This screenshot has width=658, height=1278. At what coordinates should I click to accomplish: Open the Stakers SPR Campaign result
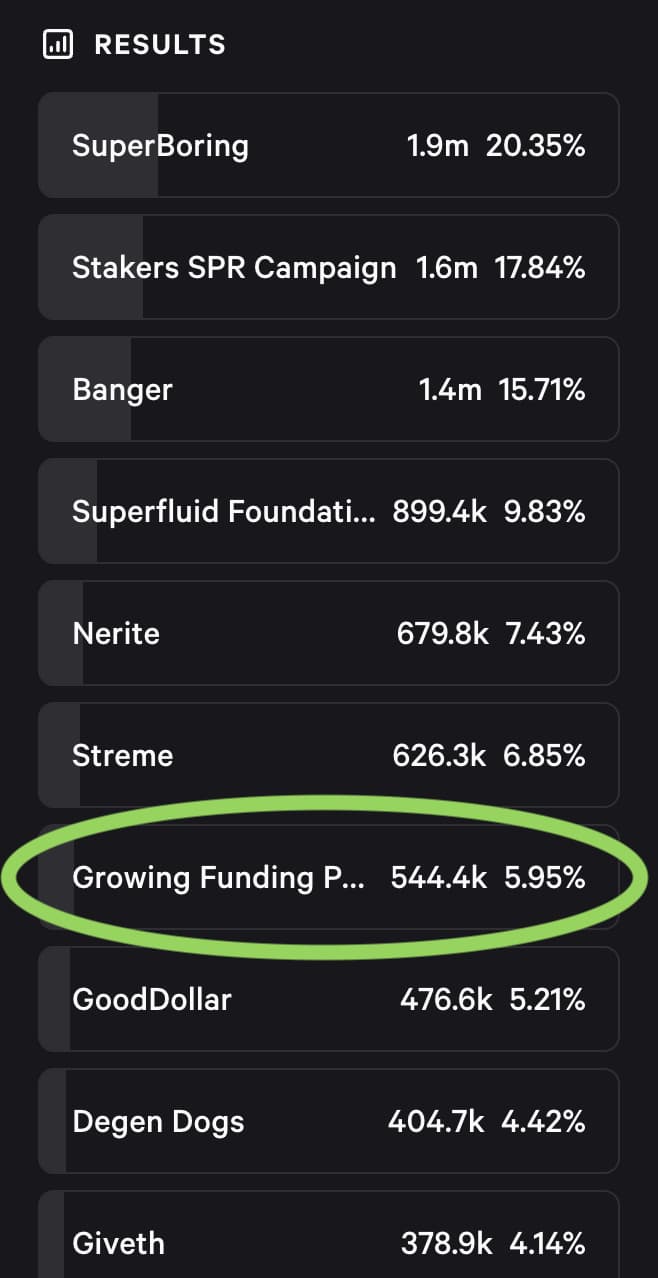[x=234, y=268]
